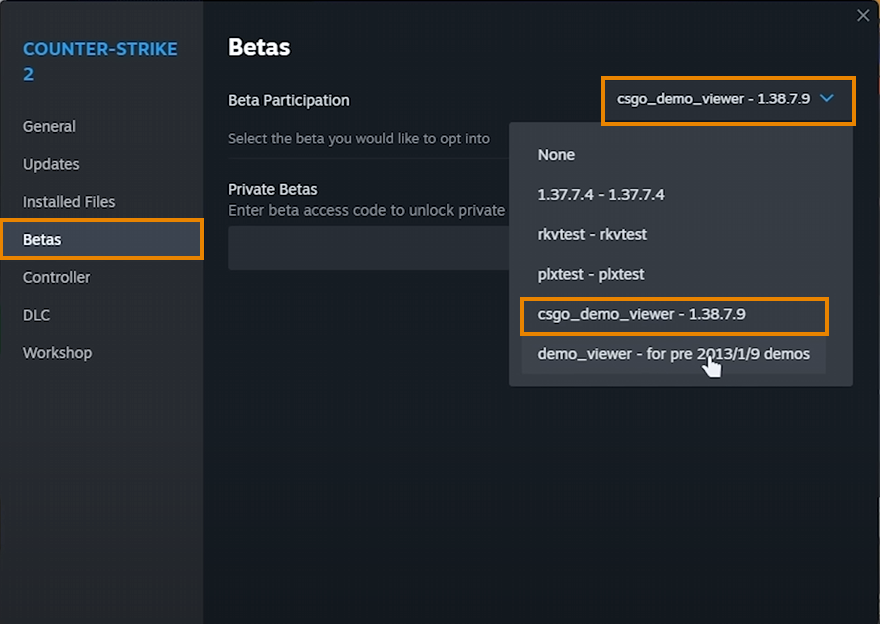
Task: Click the Beta Participation label
Action: [288, 100]
